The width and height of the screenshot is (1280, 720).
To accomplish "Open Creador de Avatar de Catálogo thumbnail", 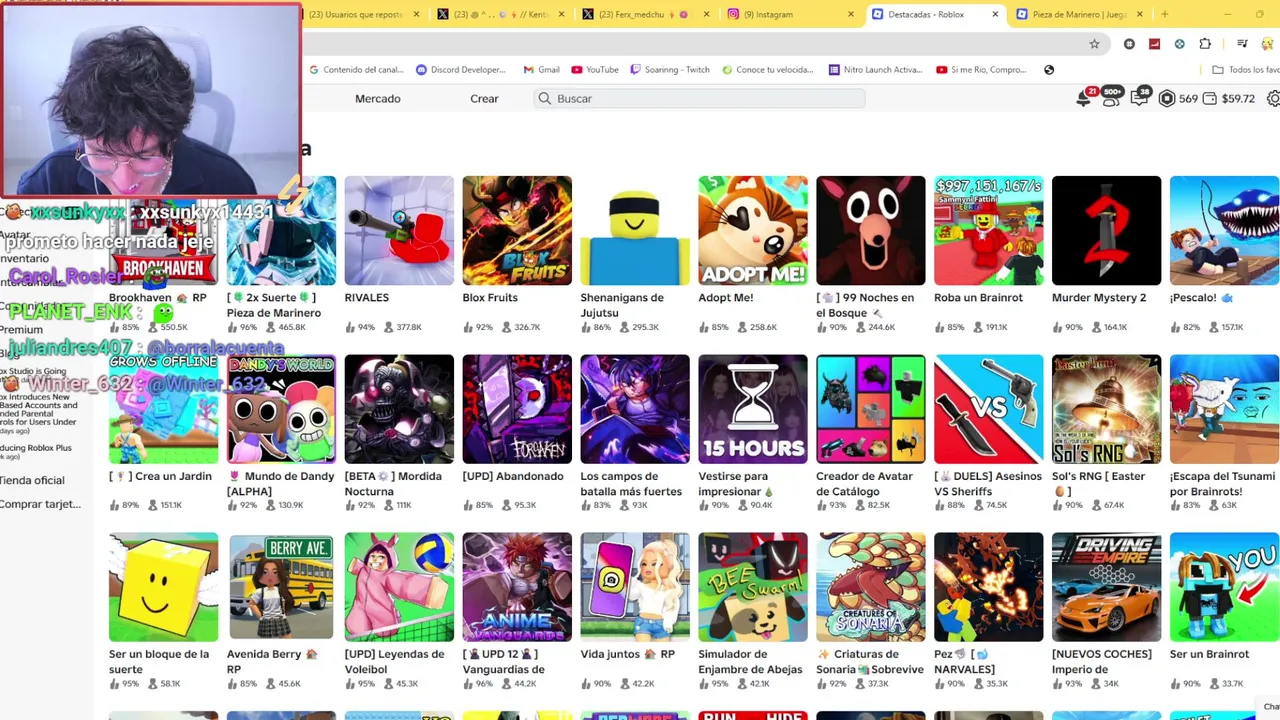I will point(871,409).
